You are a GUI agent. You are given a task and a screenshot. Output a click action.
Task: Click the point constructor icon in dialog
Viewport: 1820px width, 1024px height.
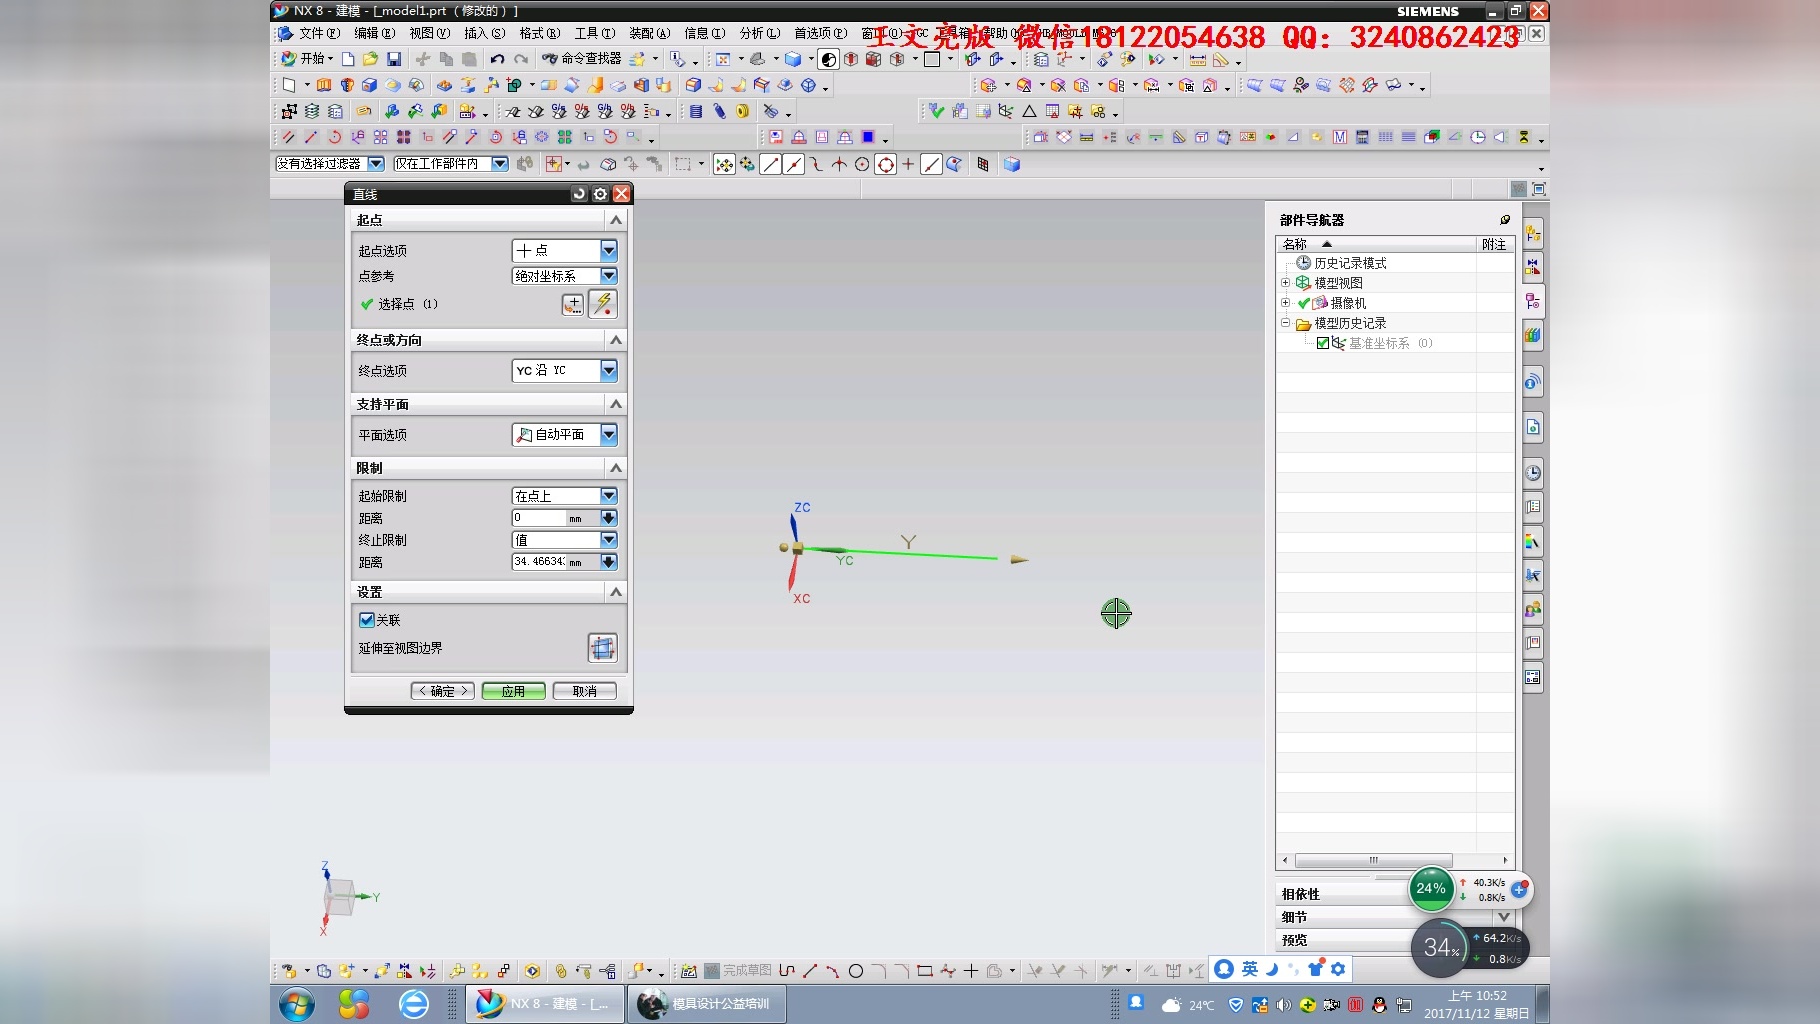(572, 304)
